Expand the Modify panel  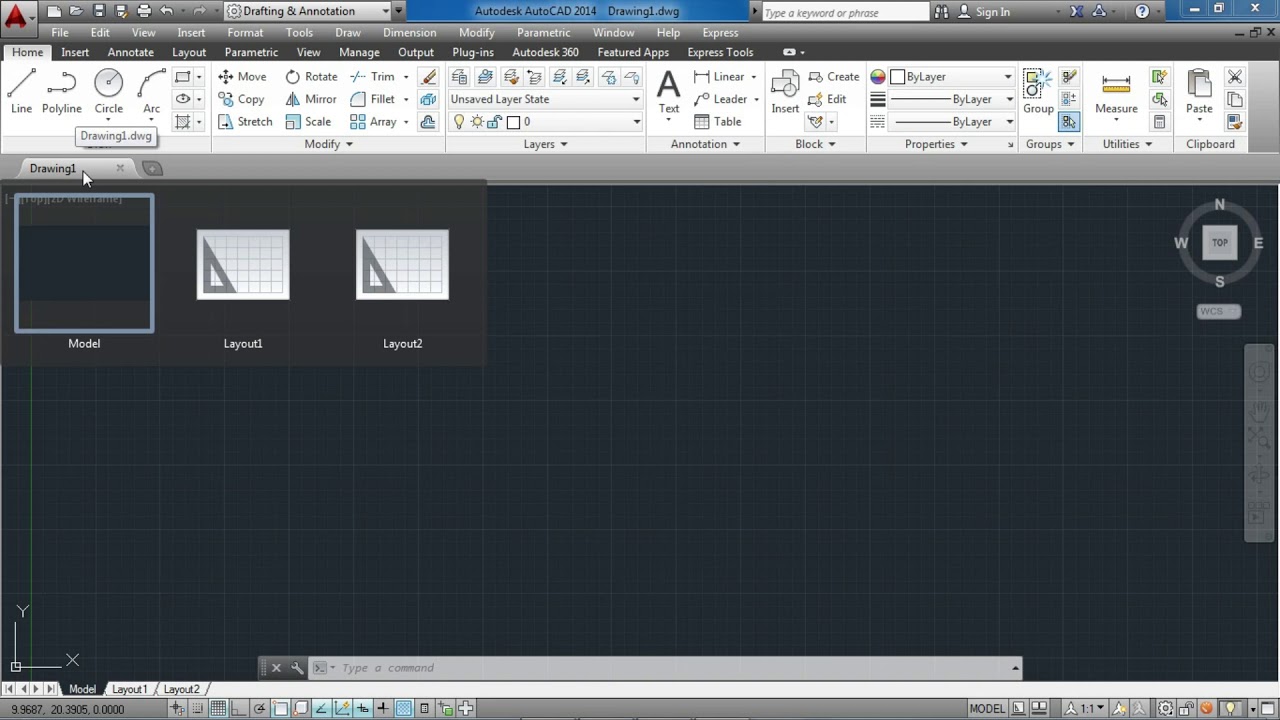pyautogui.click(x=328, y=144)
